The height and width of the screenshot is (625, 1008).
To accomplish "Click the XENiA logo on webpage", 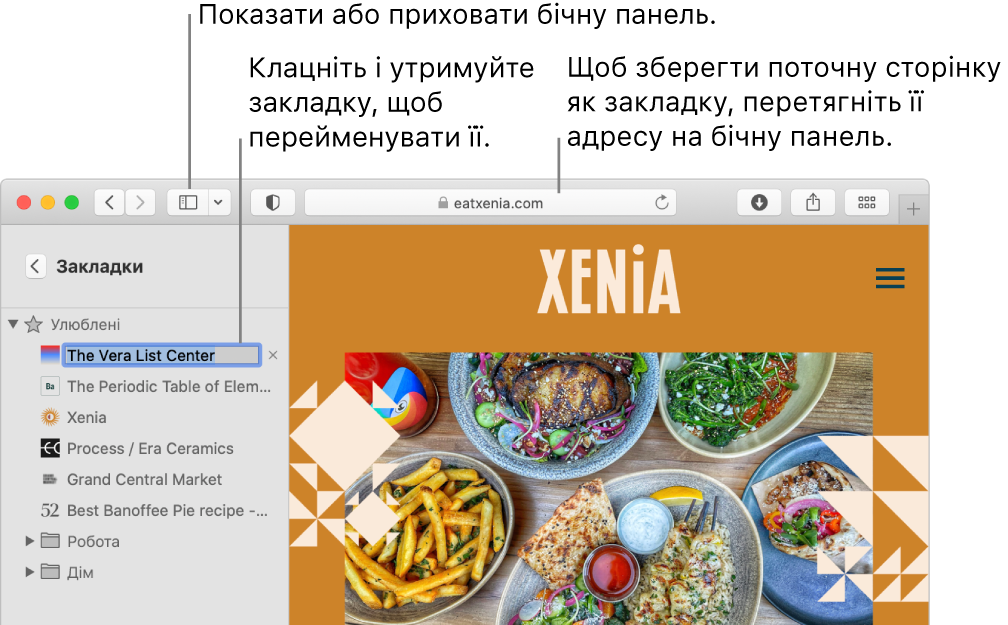I will pyautogui.click(x=609, y=282).
